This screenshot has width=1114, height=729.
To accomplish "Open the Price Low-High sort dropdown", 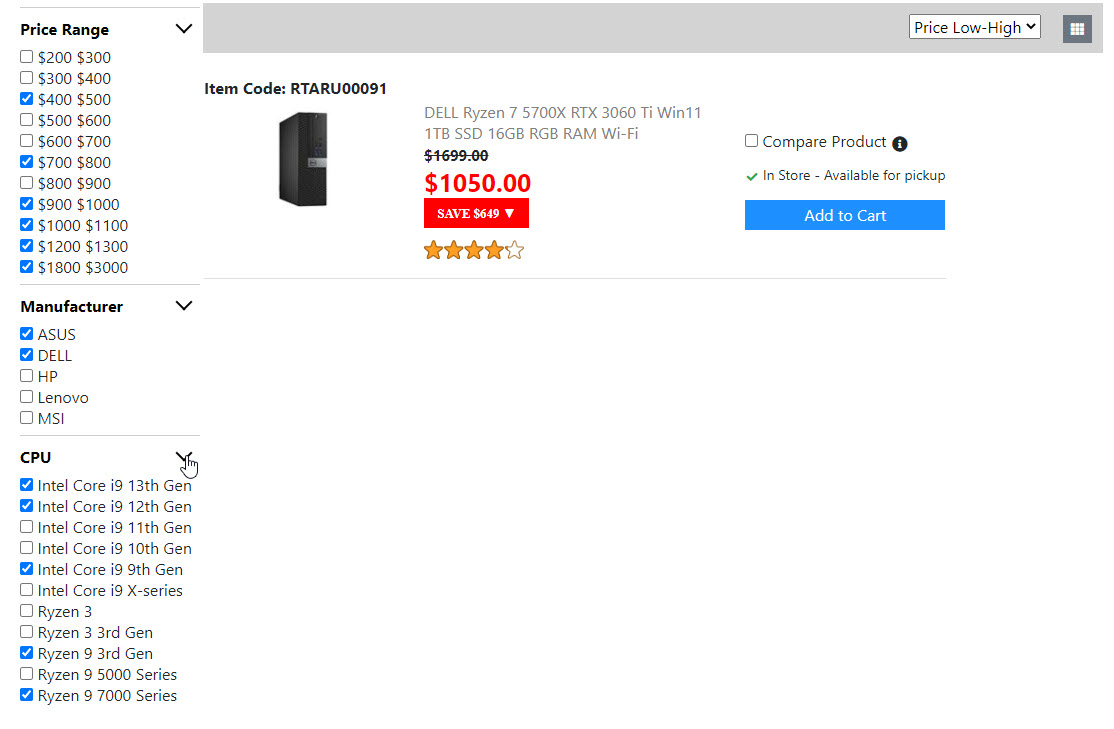I will click(974, 28).
